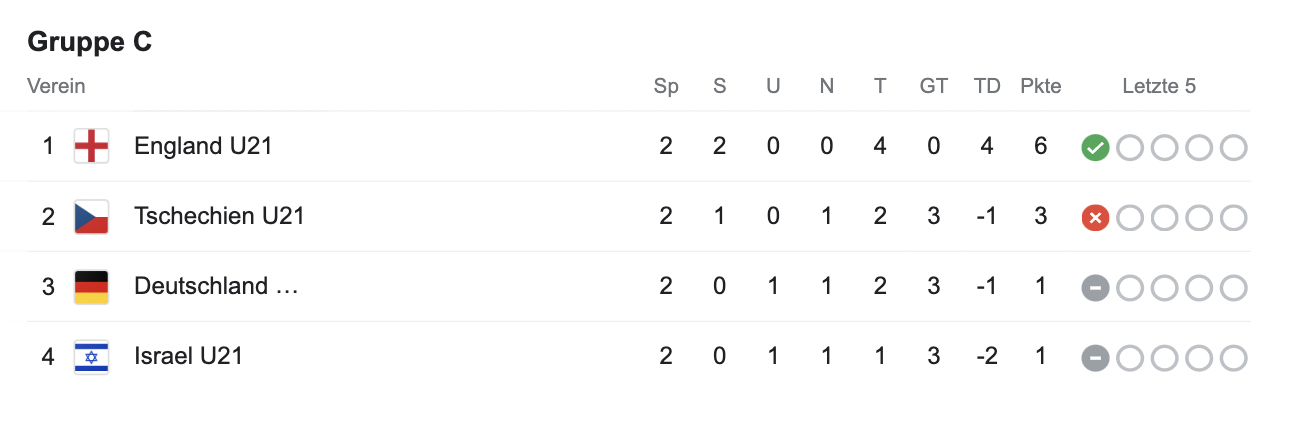Click the TD column header
This screenshot has height=430, width=1294.
pos(987,86)
